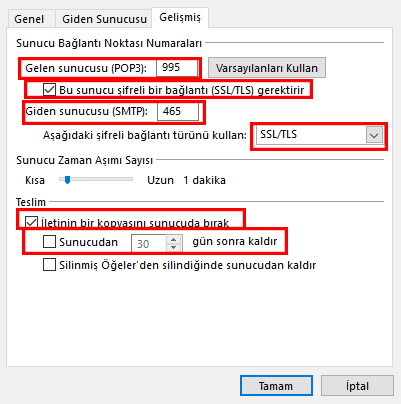Open the SSL/TLS encryption type dropdown

click(320, 135)
